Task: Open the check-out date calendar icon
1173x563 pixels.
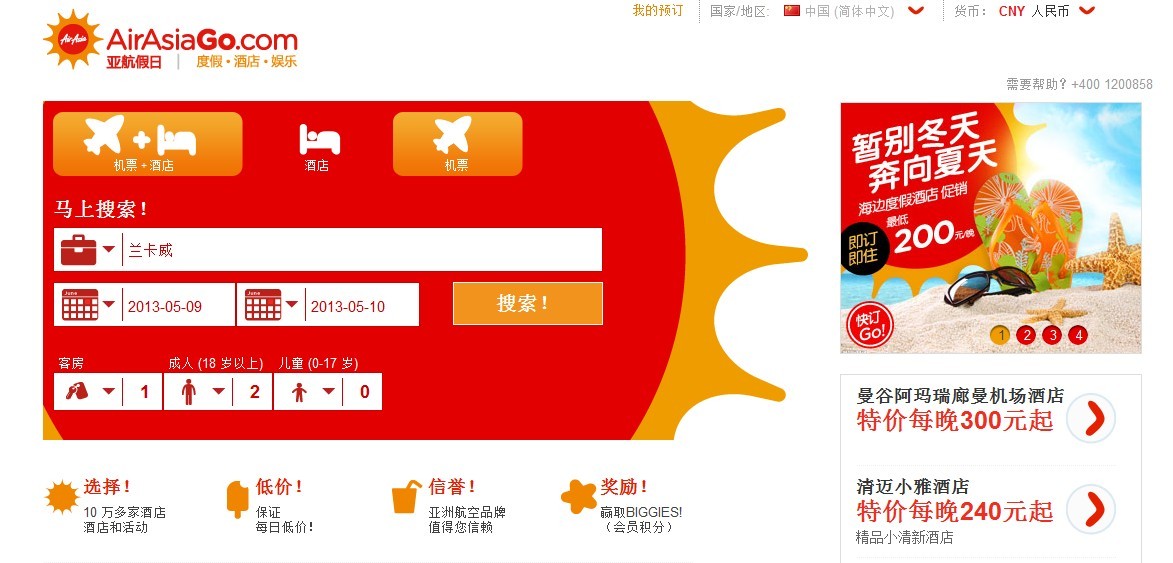Action: coord(263,304)
